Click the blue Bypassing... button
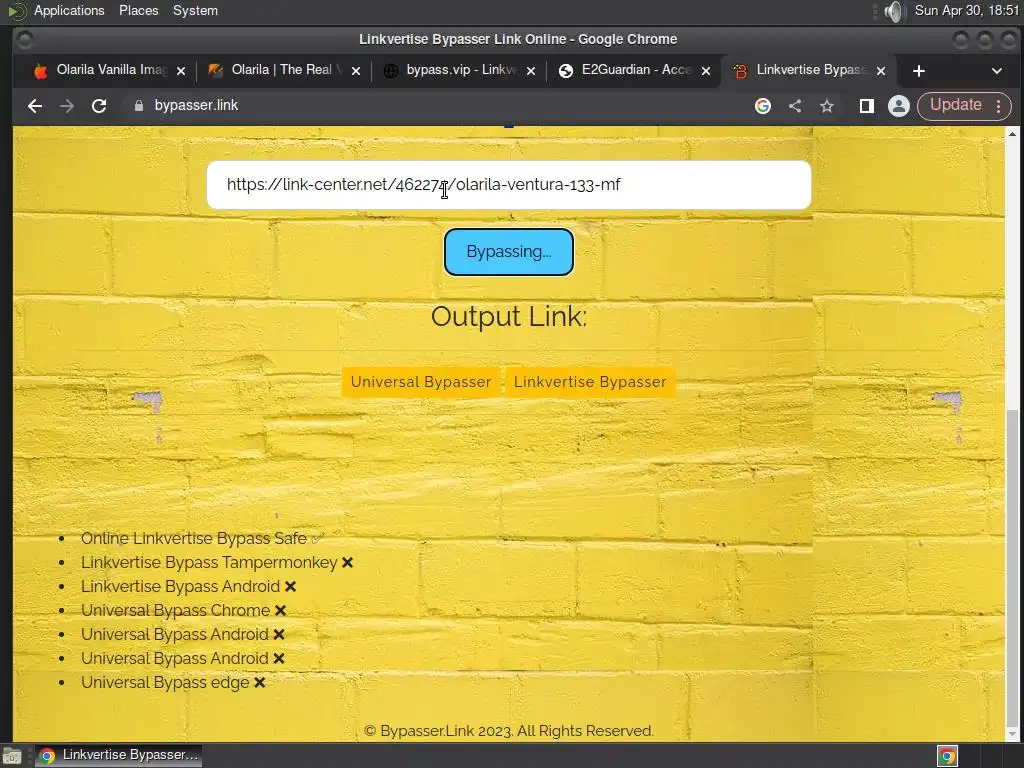 509,252
